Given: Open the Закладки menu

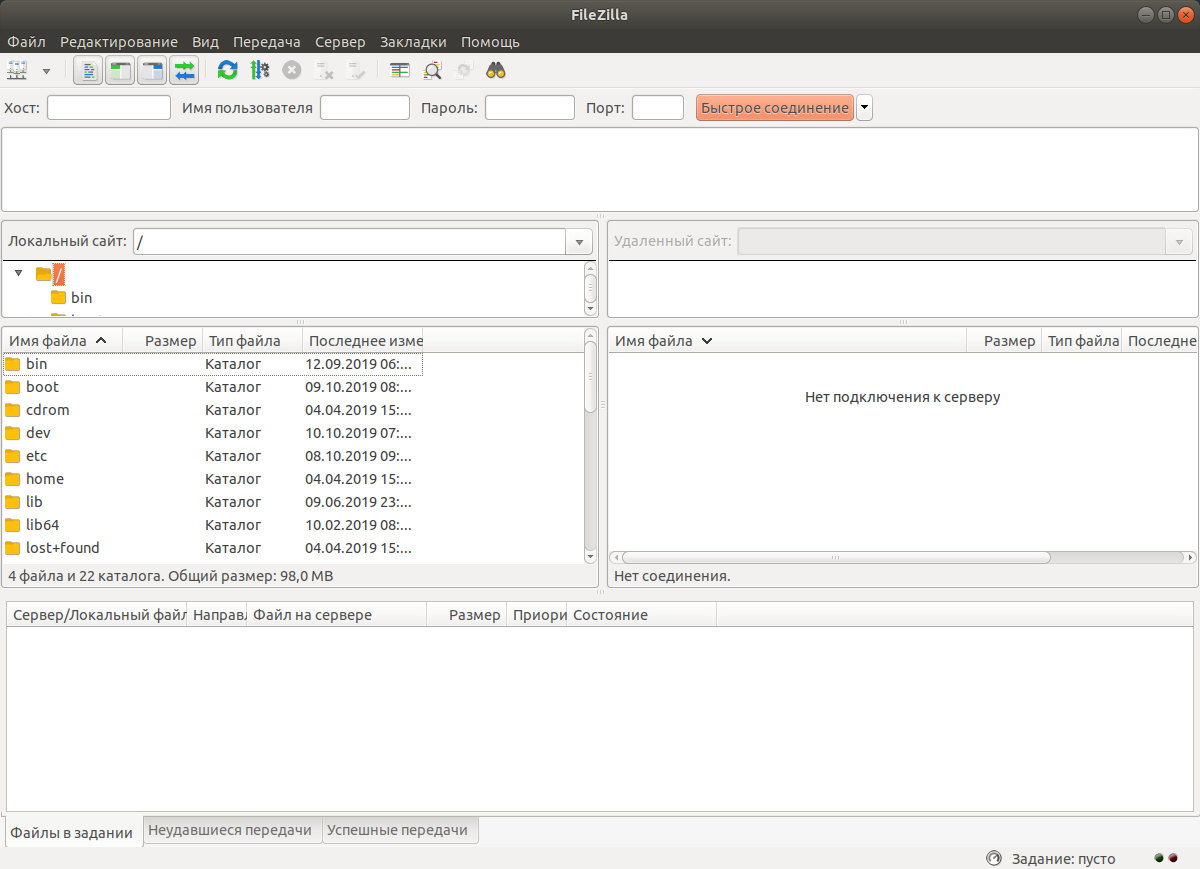Looking at the screenshot, I should [413, 42].
